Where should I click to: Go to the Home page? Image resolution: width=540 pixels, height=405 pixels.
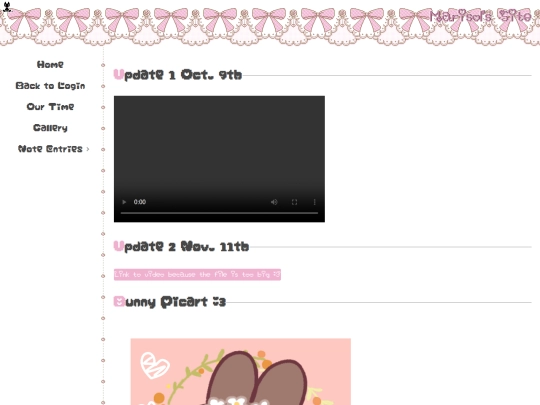click(50, 64)
